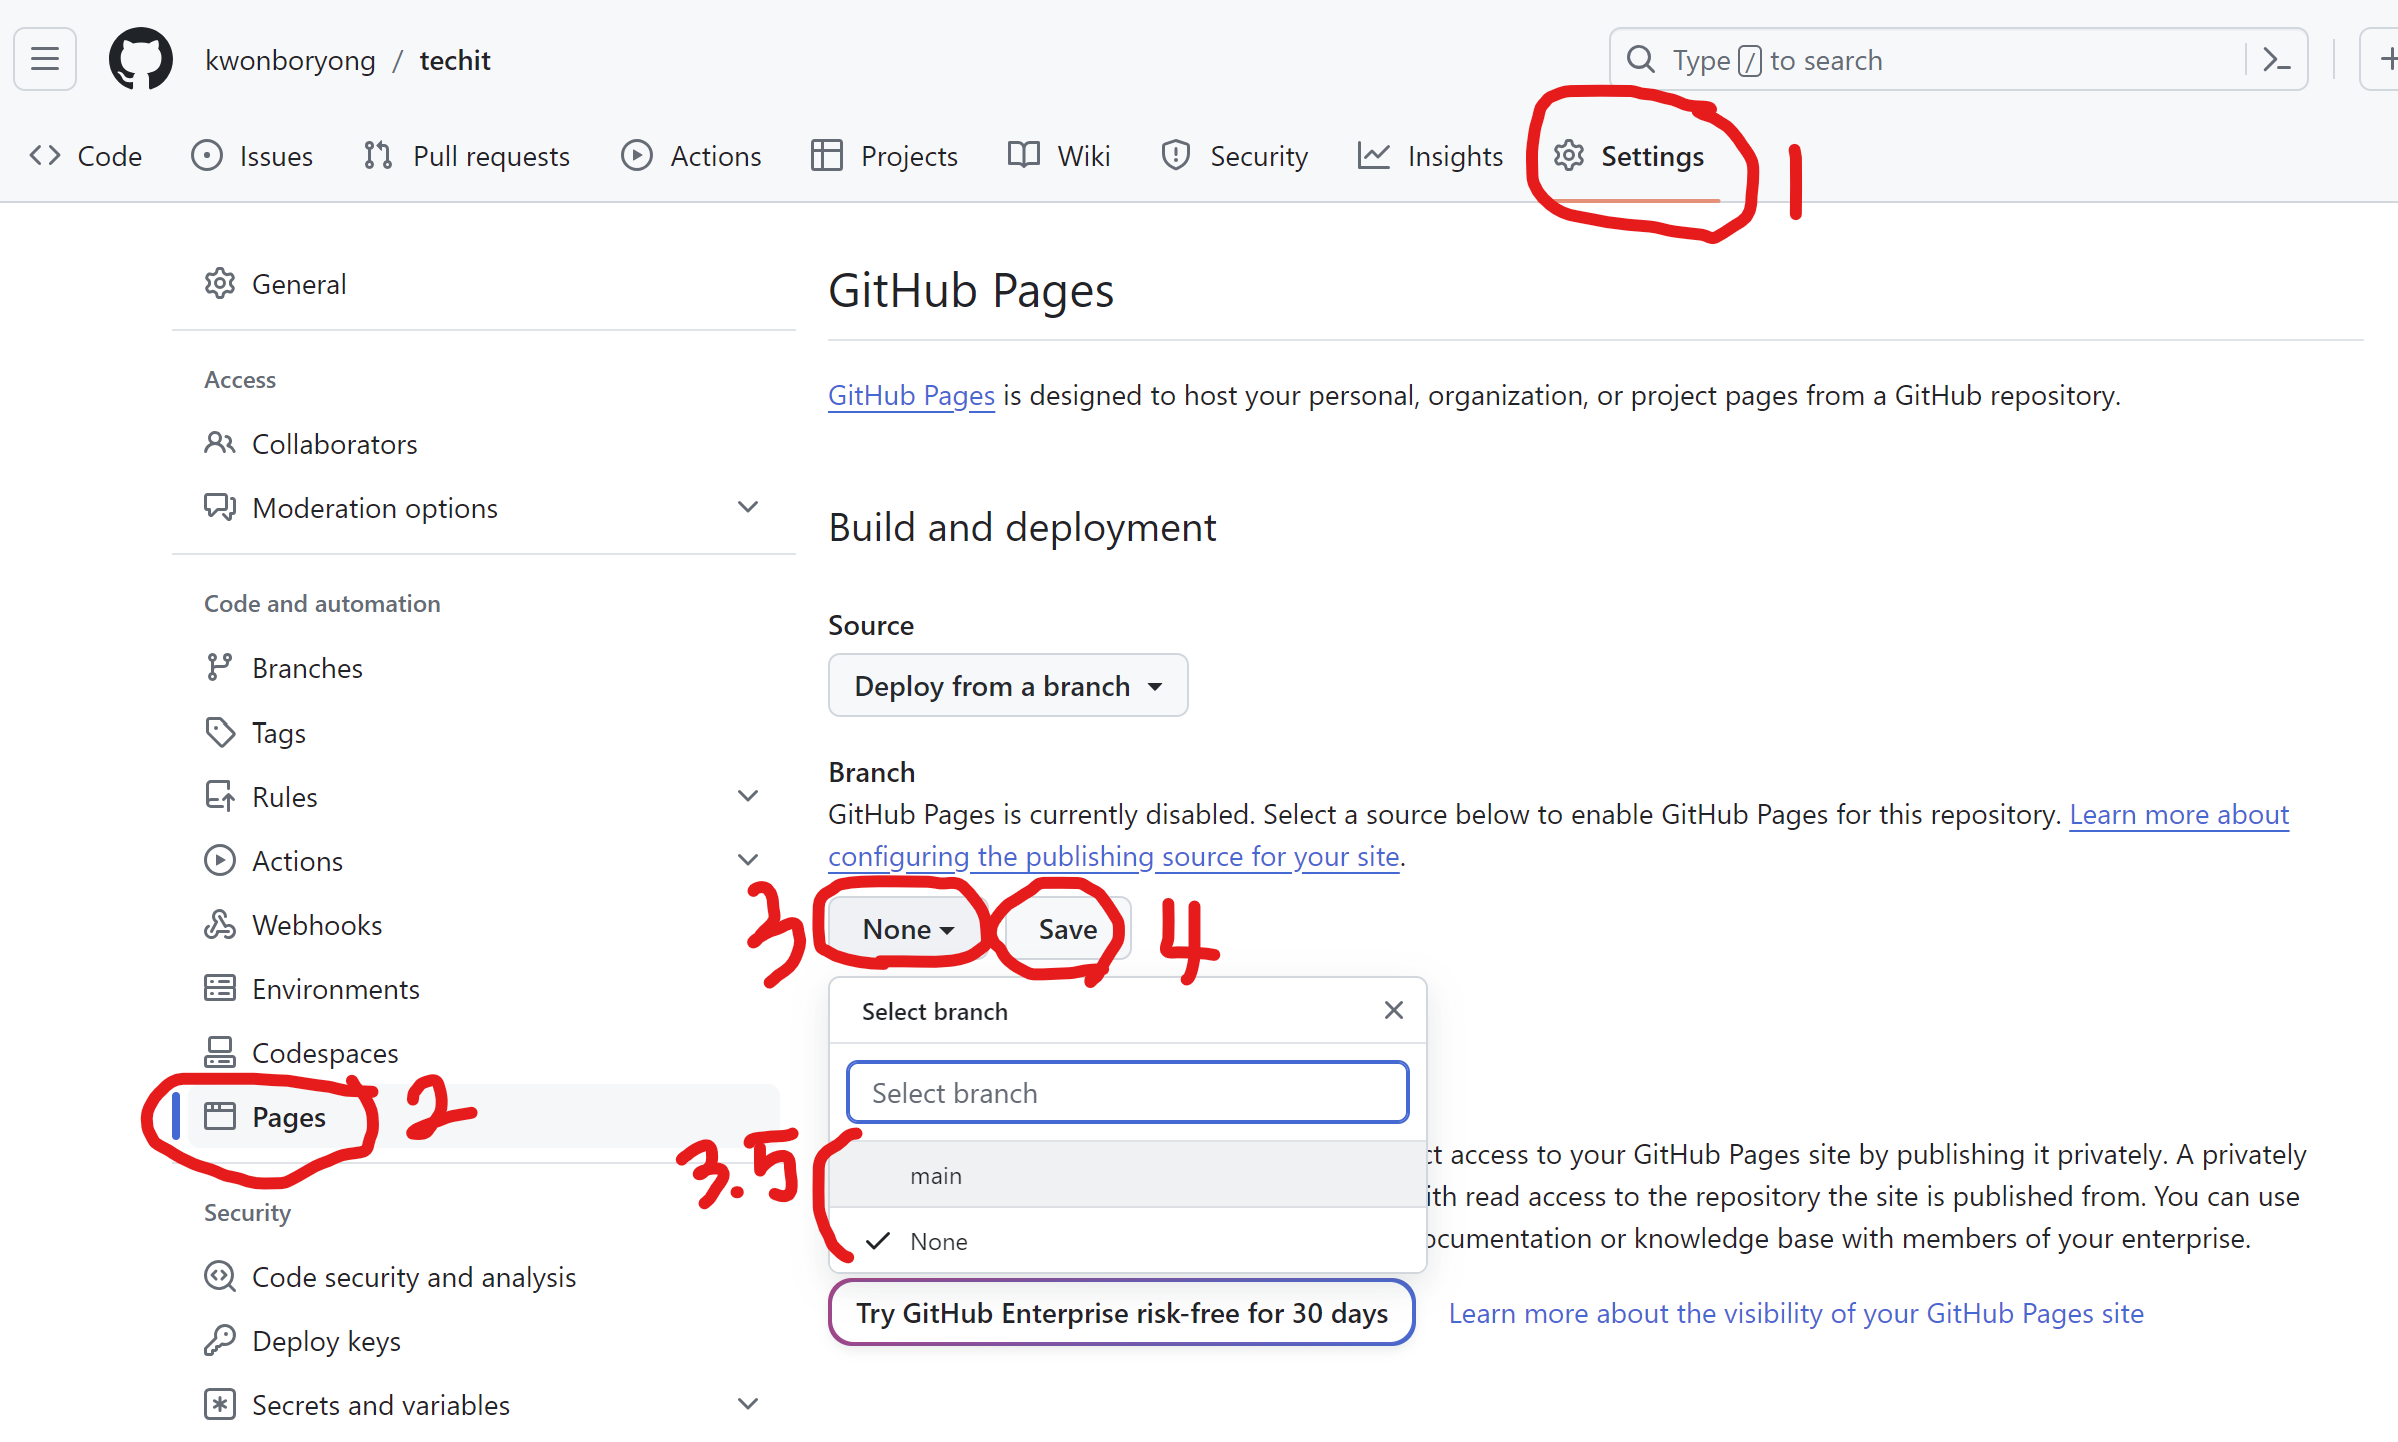Choose the None option with checkmark
Viewport: 2398px width, 1442px height.
tap(1127, 1241)
